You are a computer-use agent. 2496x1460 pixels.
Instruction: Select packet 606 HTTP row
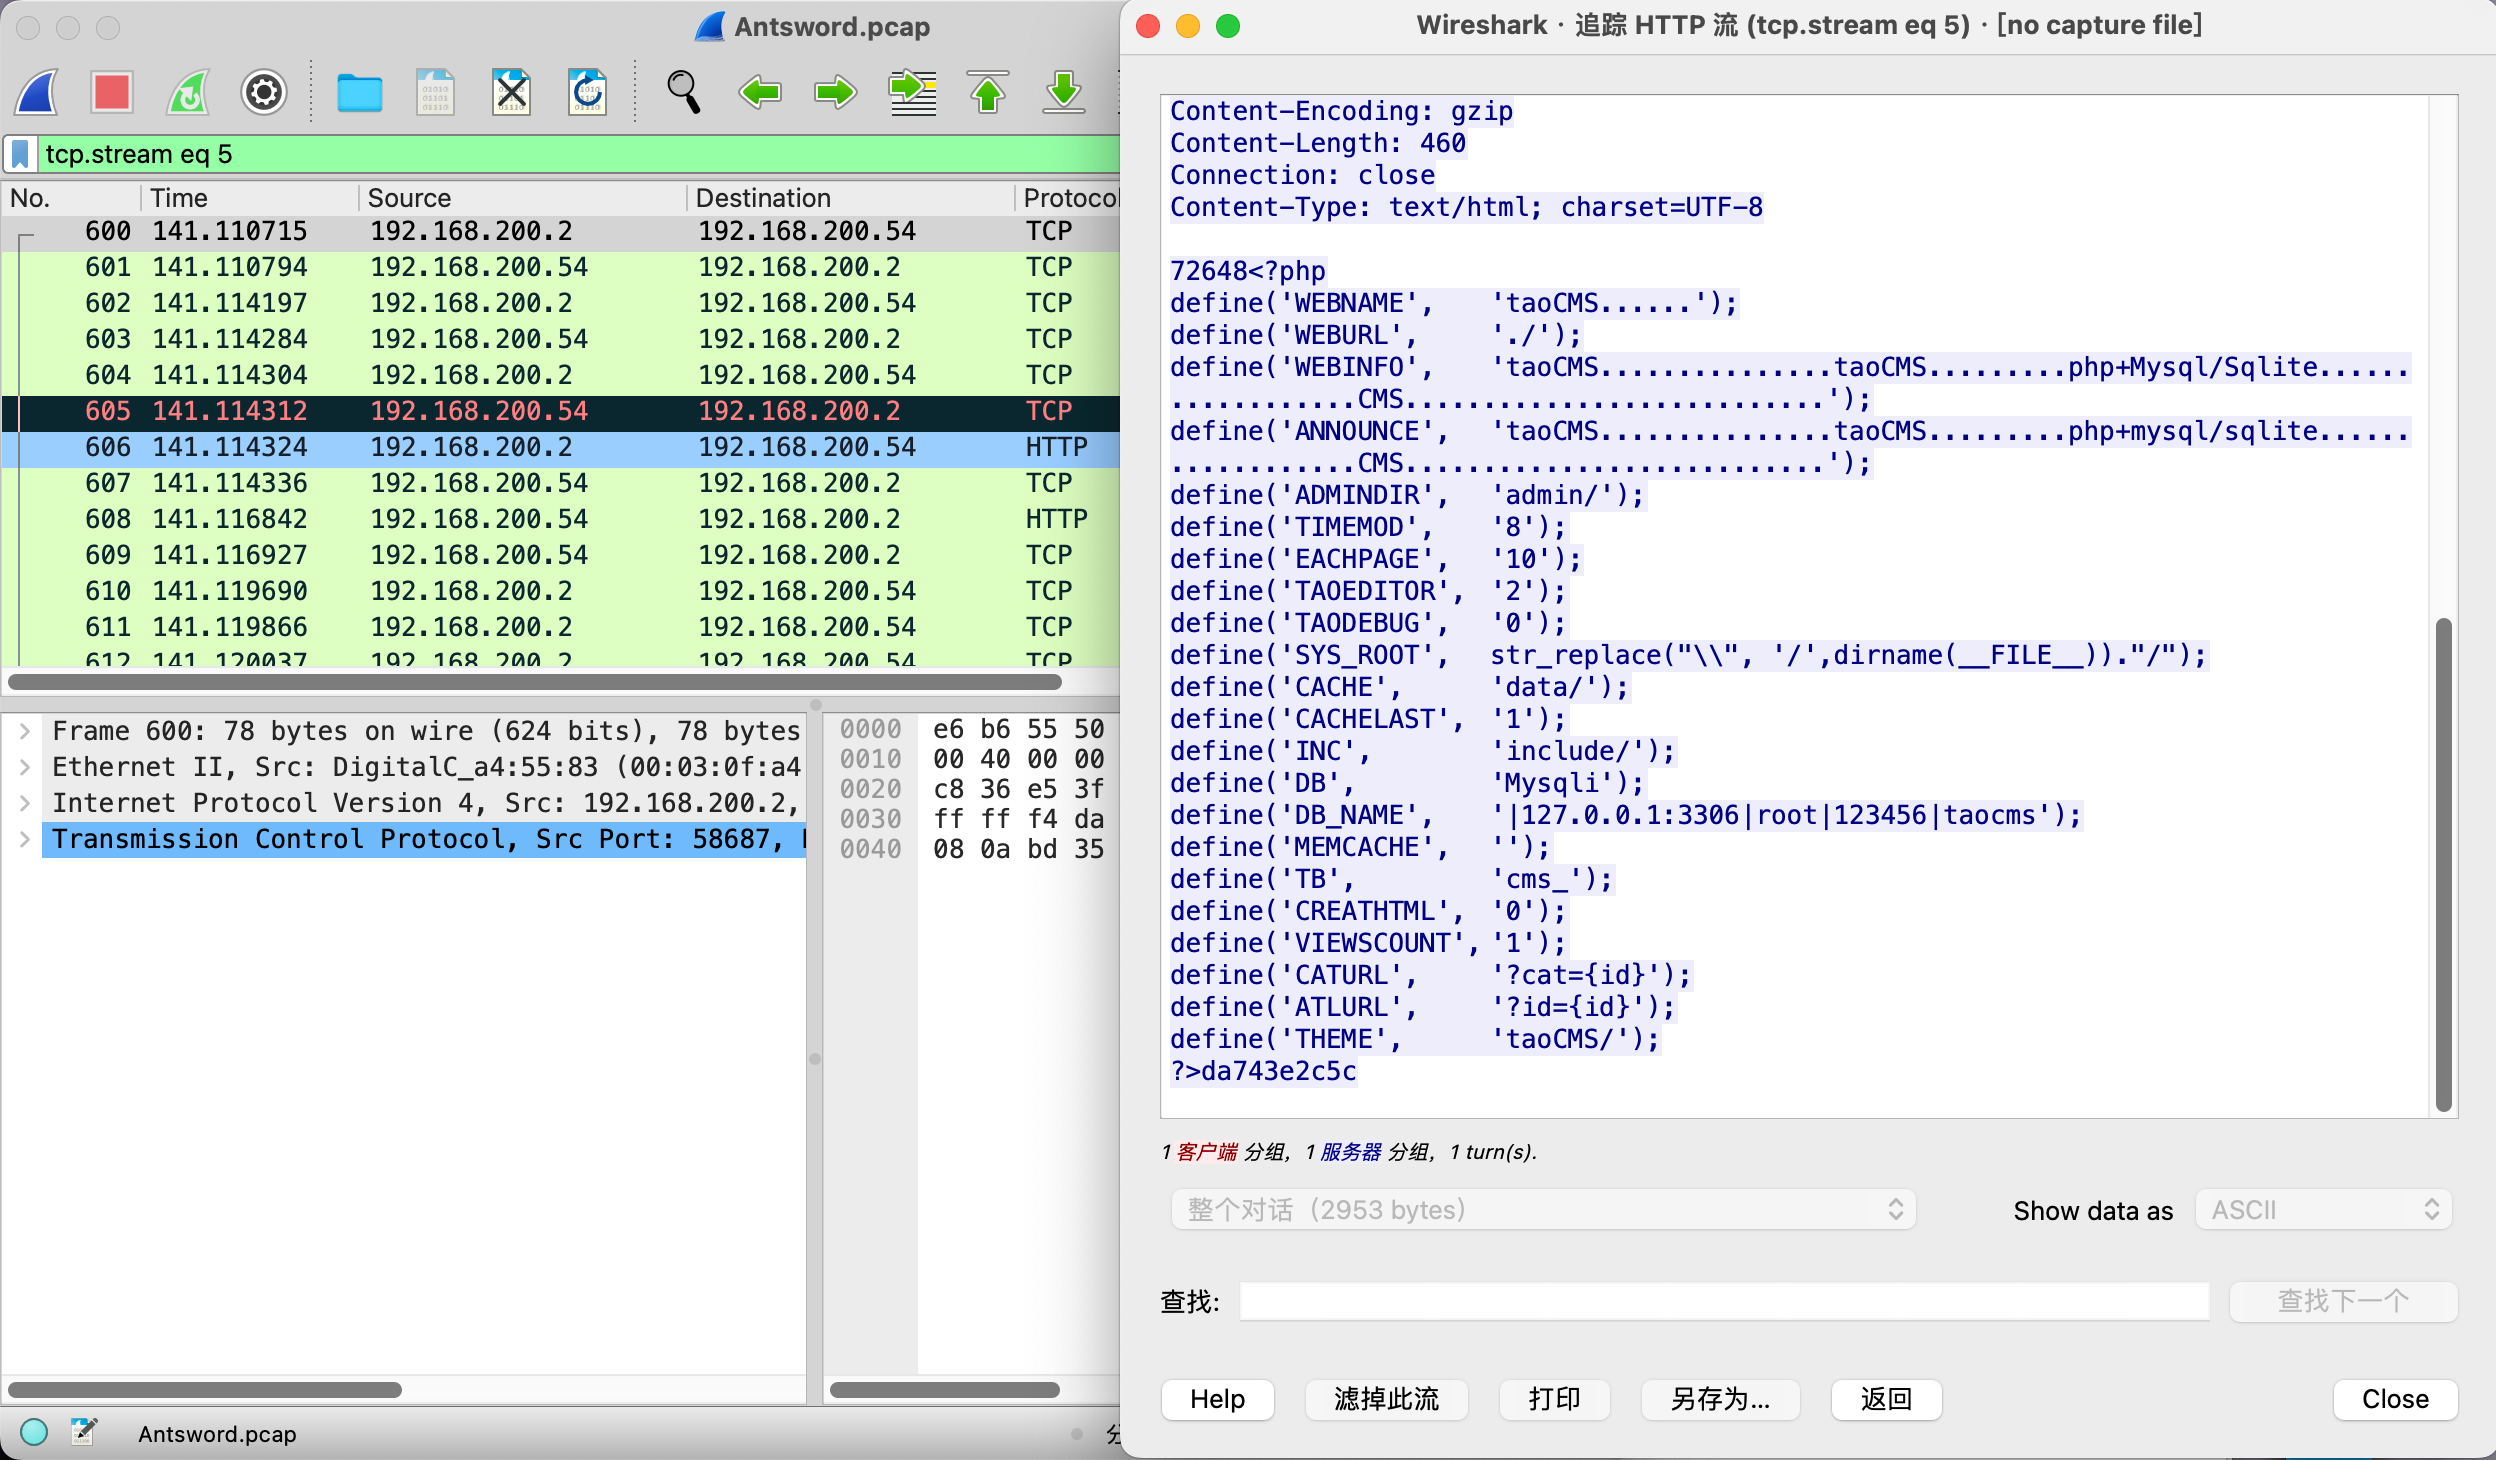[x=561, y=447]
